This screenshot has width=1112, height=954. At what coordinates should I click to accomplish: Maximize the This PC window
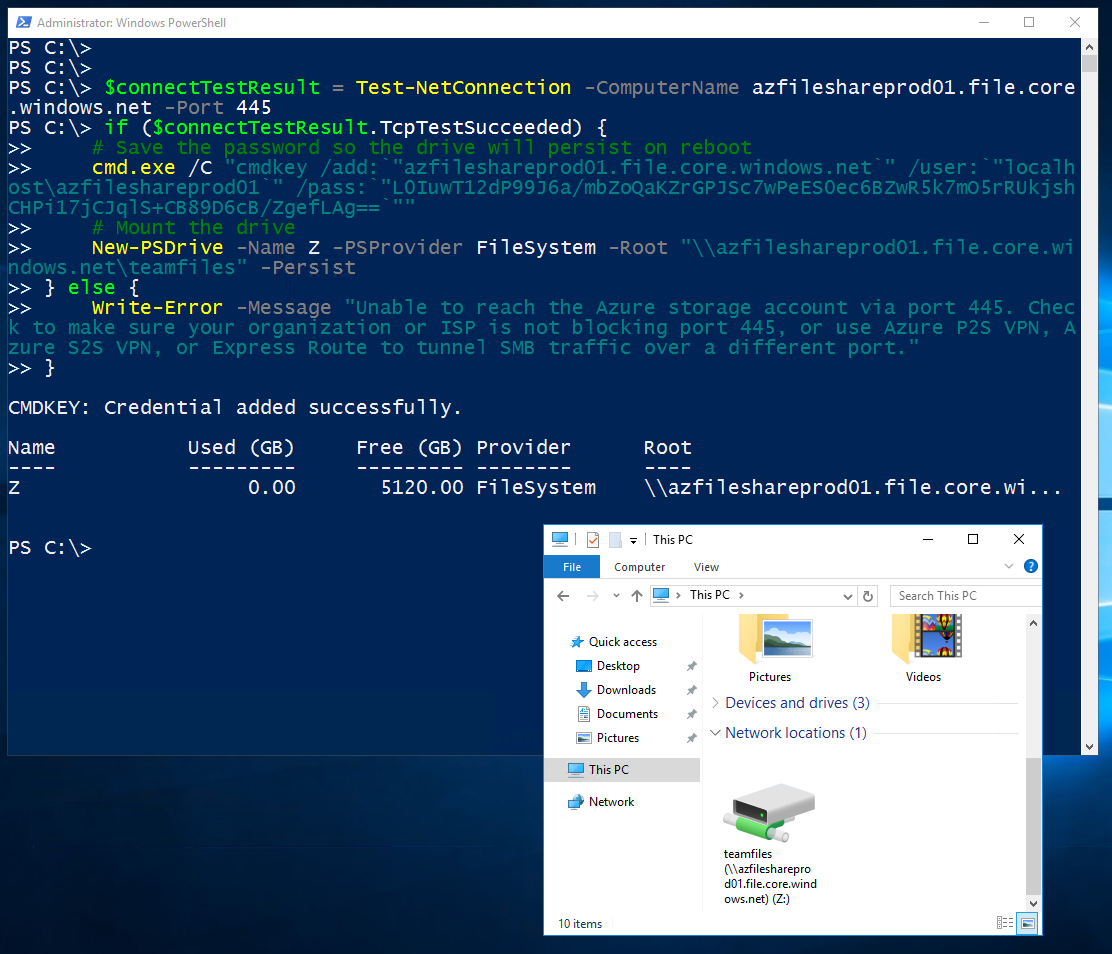pyautogui.click(x=973, y=539)
